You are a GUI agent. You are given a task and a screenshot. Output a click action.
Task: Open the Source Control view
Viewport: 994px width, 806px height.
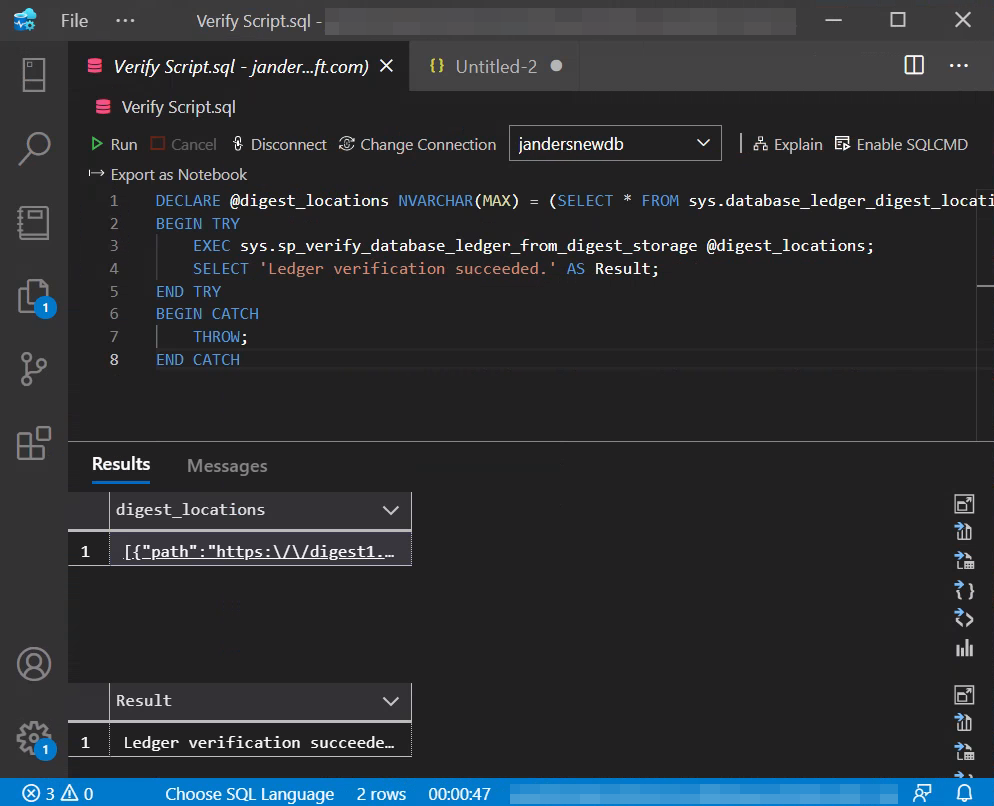[34, 369]
